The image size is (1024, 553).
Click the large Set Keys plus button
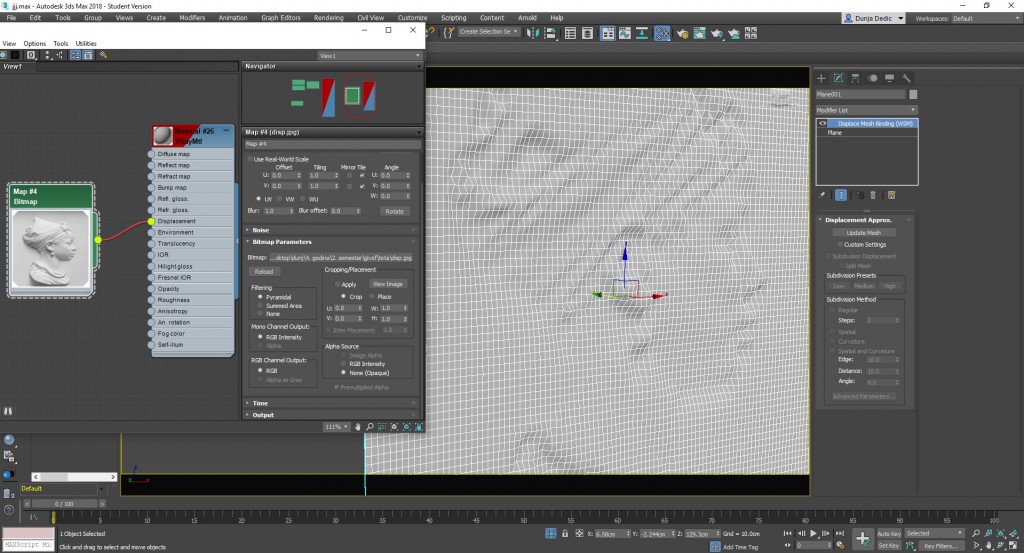pos(863,539)
